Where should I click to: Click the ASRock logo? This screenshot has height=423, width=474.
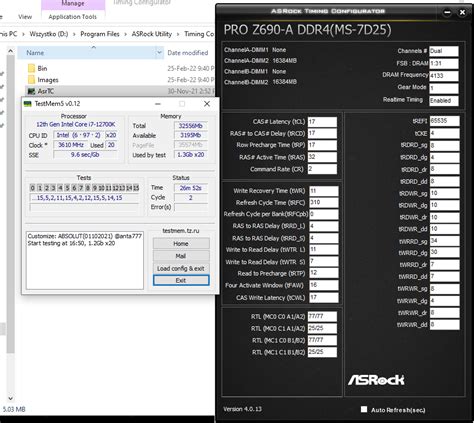376,380
